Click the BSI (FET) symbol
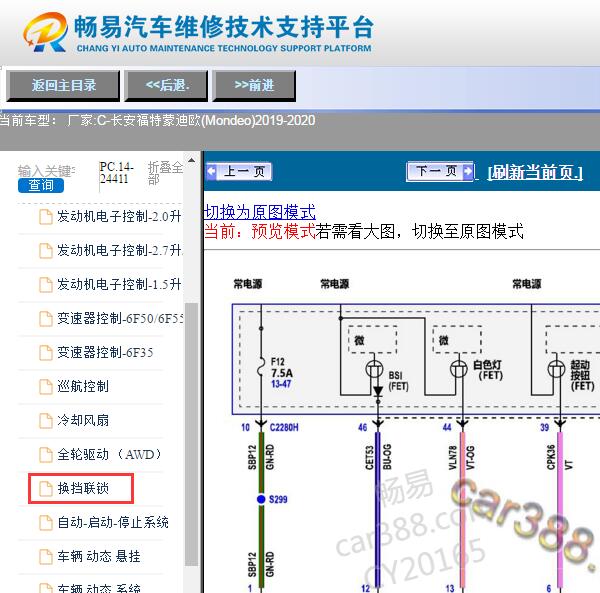This screenshot has height=593, width=600. [x=374, y=370]
